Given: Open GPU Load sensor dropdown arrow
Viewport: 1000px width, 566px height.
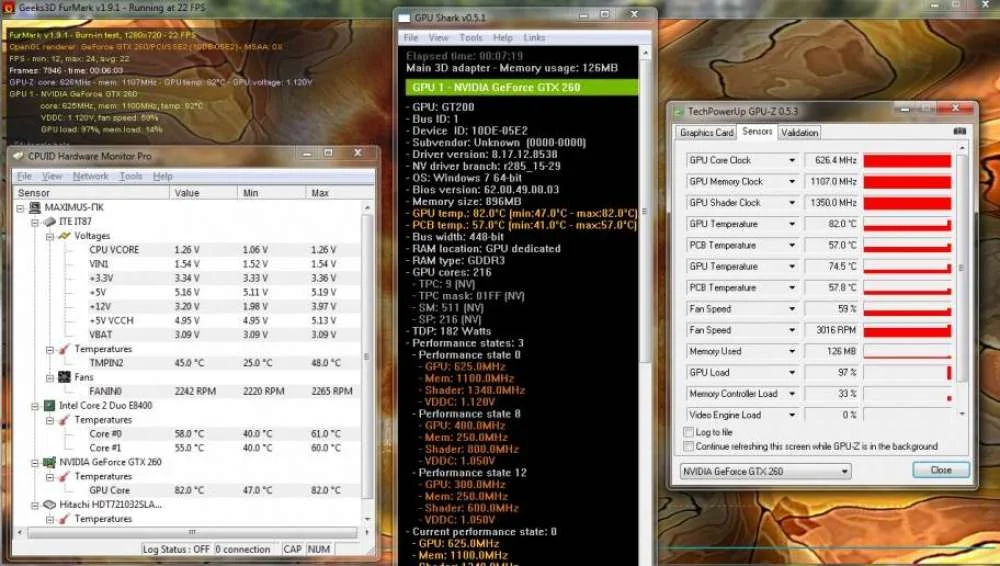Looking at the screenshot, I should [792, 373].
